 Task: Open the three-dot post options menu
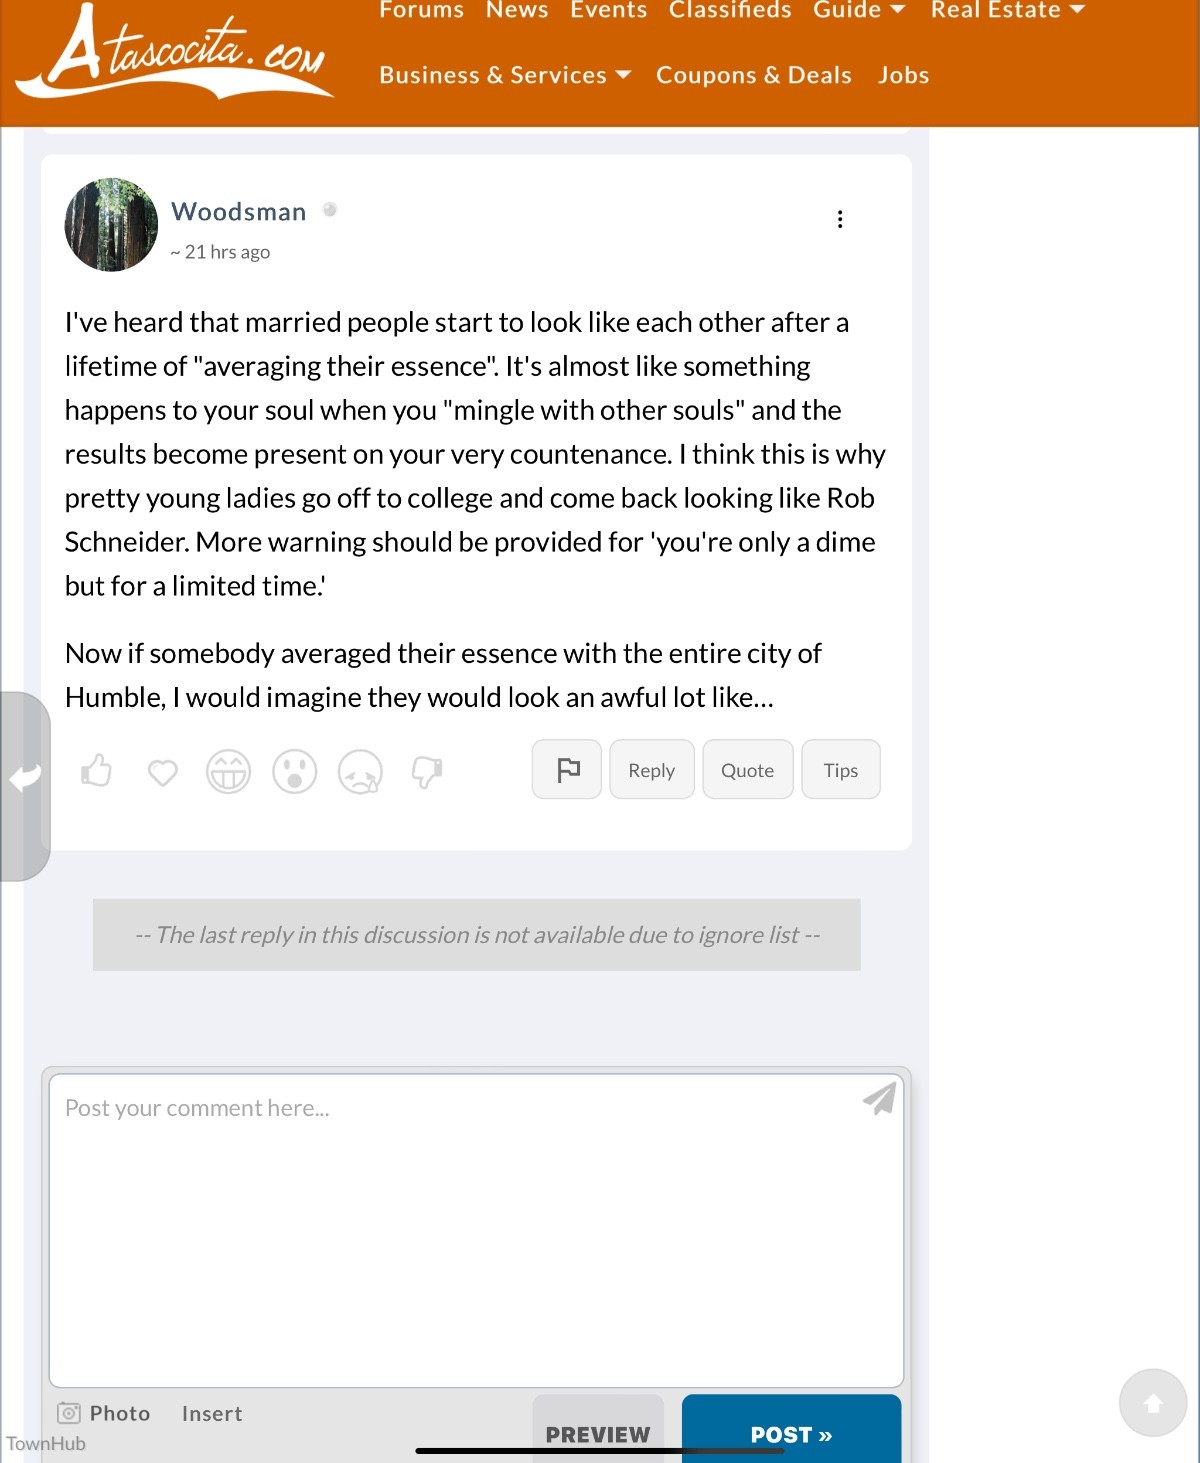[840, 219]
